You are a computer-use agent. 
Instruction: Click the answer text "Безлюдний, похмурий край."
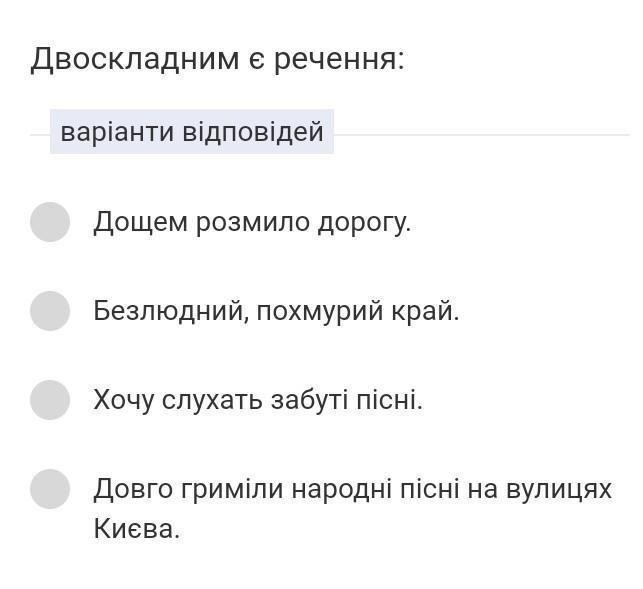point(276,311)
